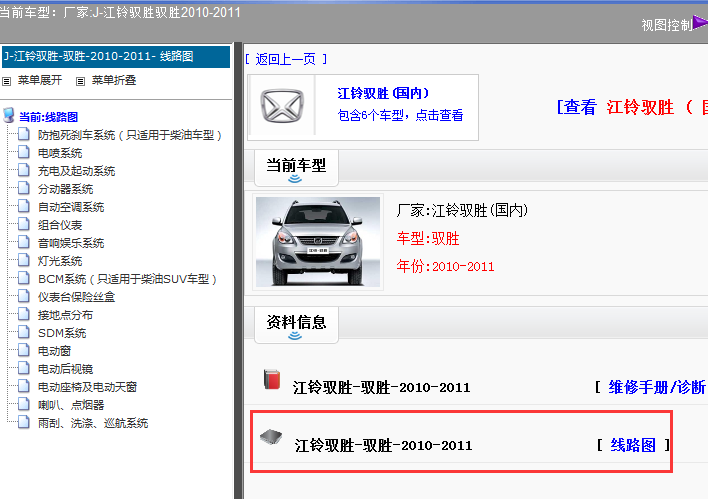Click the page icon for SDM系统

(x=24, y=332)
